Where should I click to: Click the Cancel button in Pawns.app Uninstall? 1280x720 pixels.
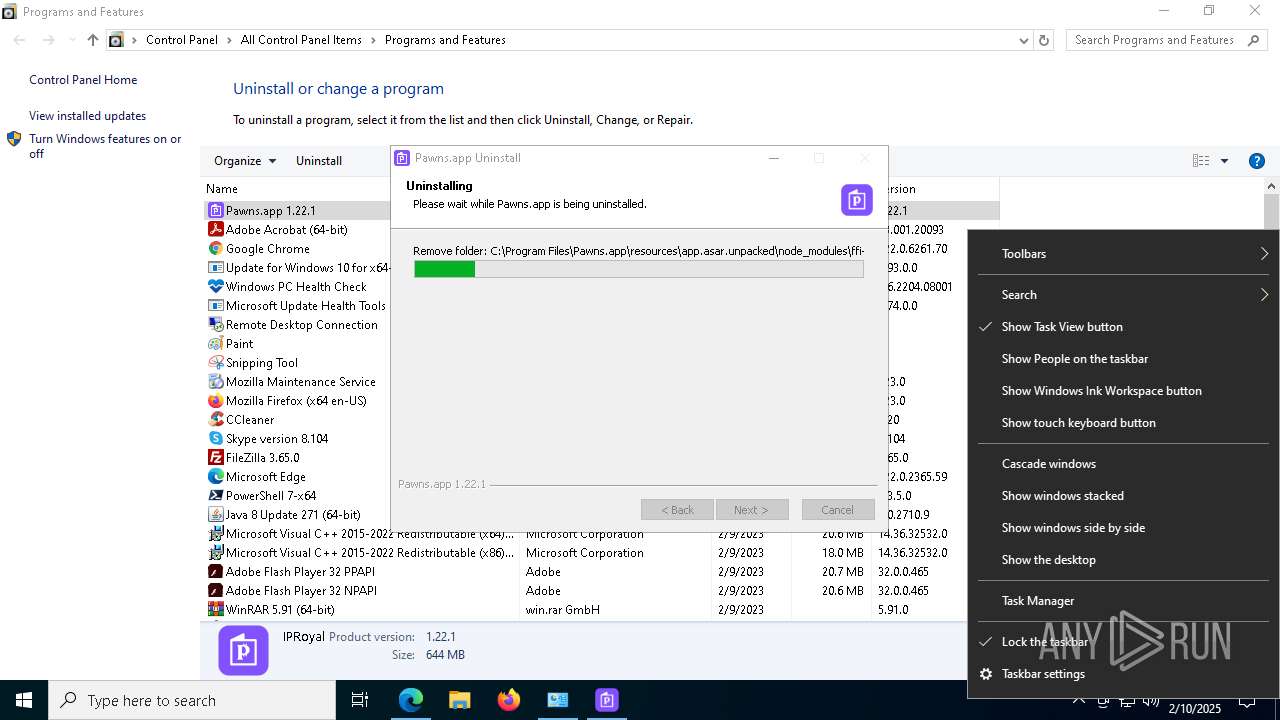pyautogui.click(x=838, y=510)
